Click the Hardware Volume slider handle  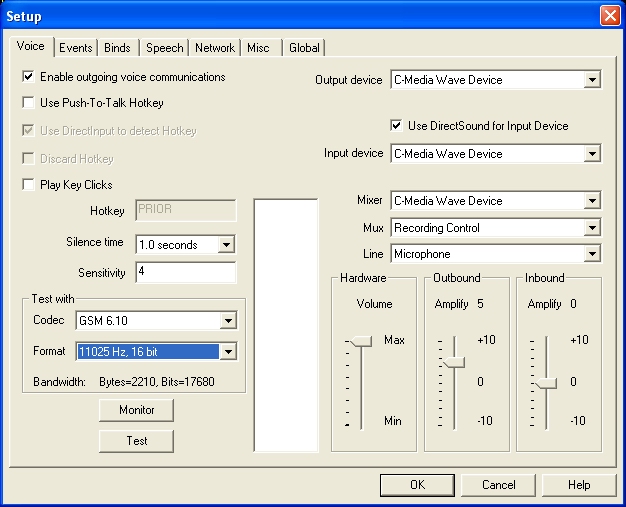[360, 342]
